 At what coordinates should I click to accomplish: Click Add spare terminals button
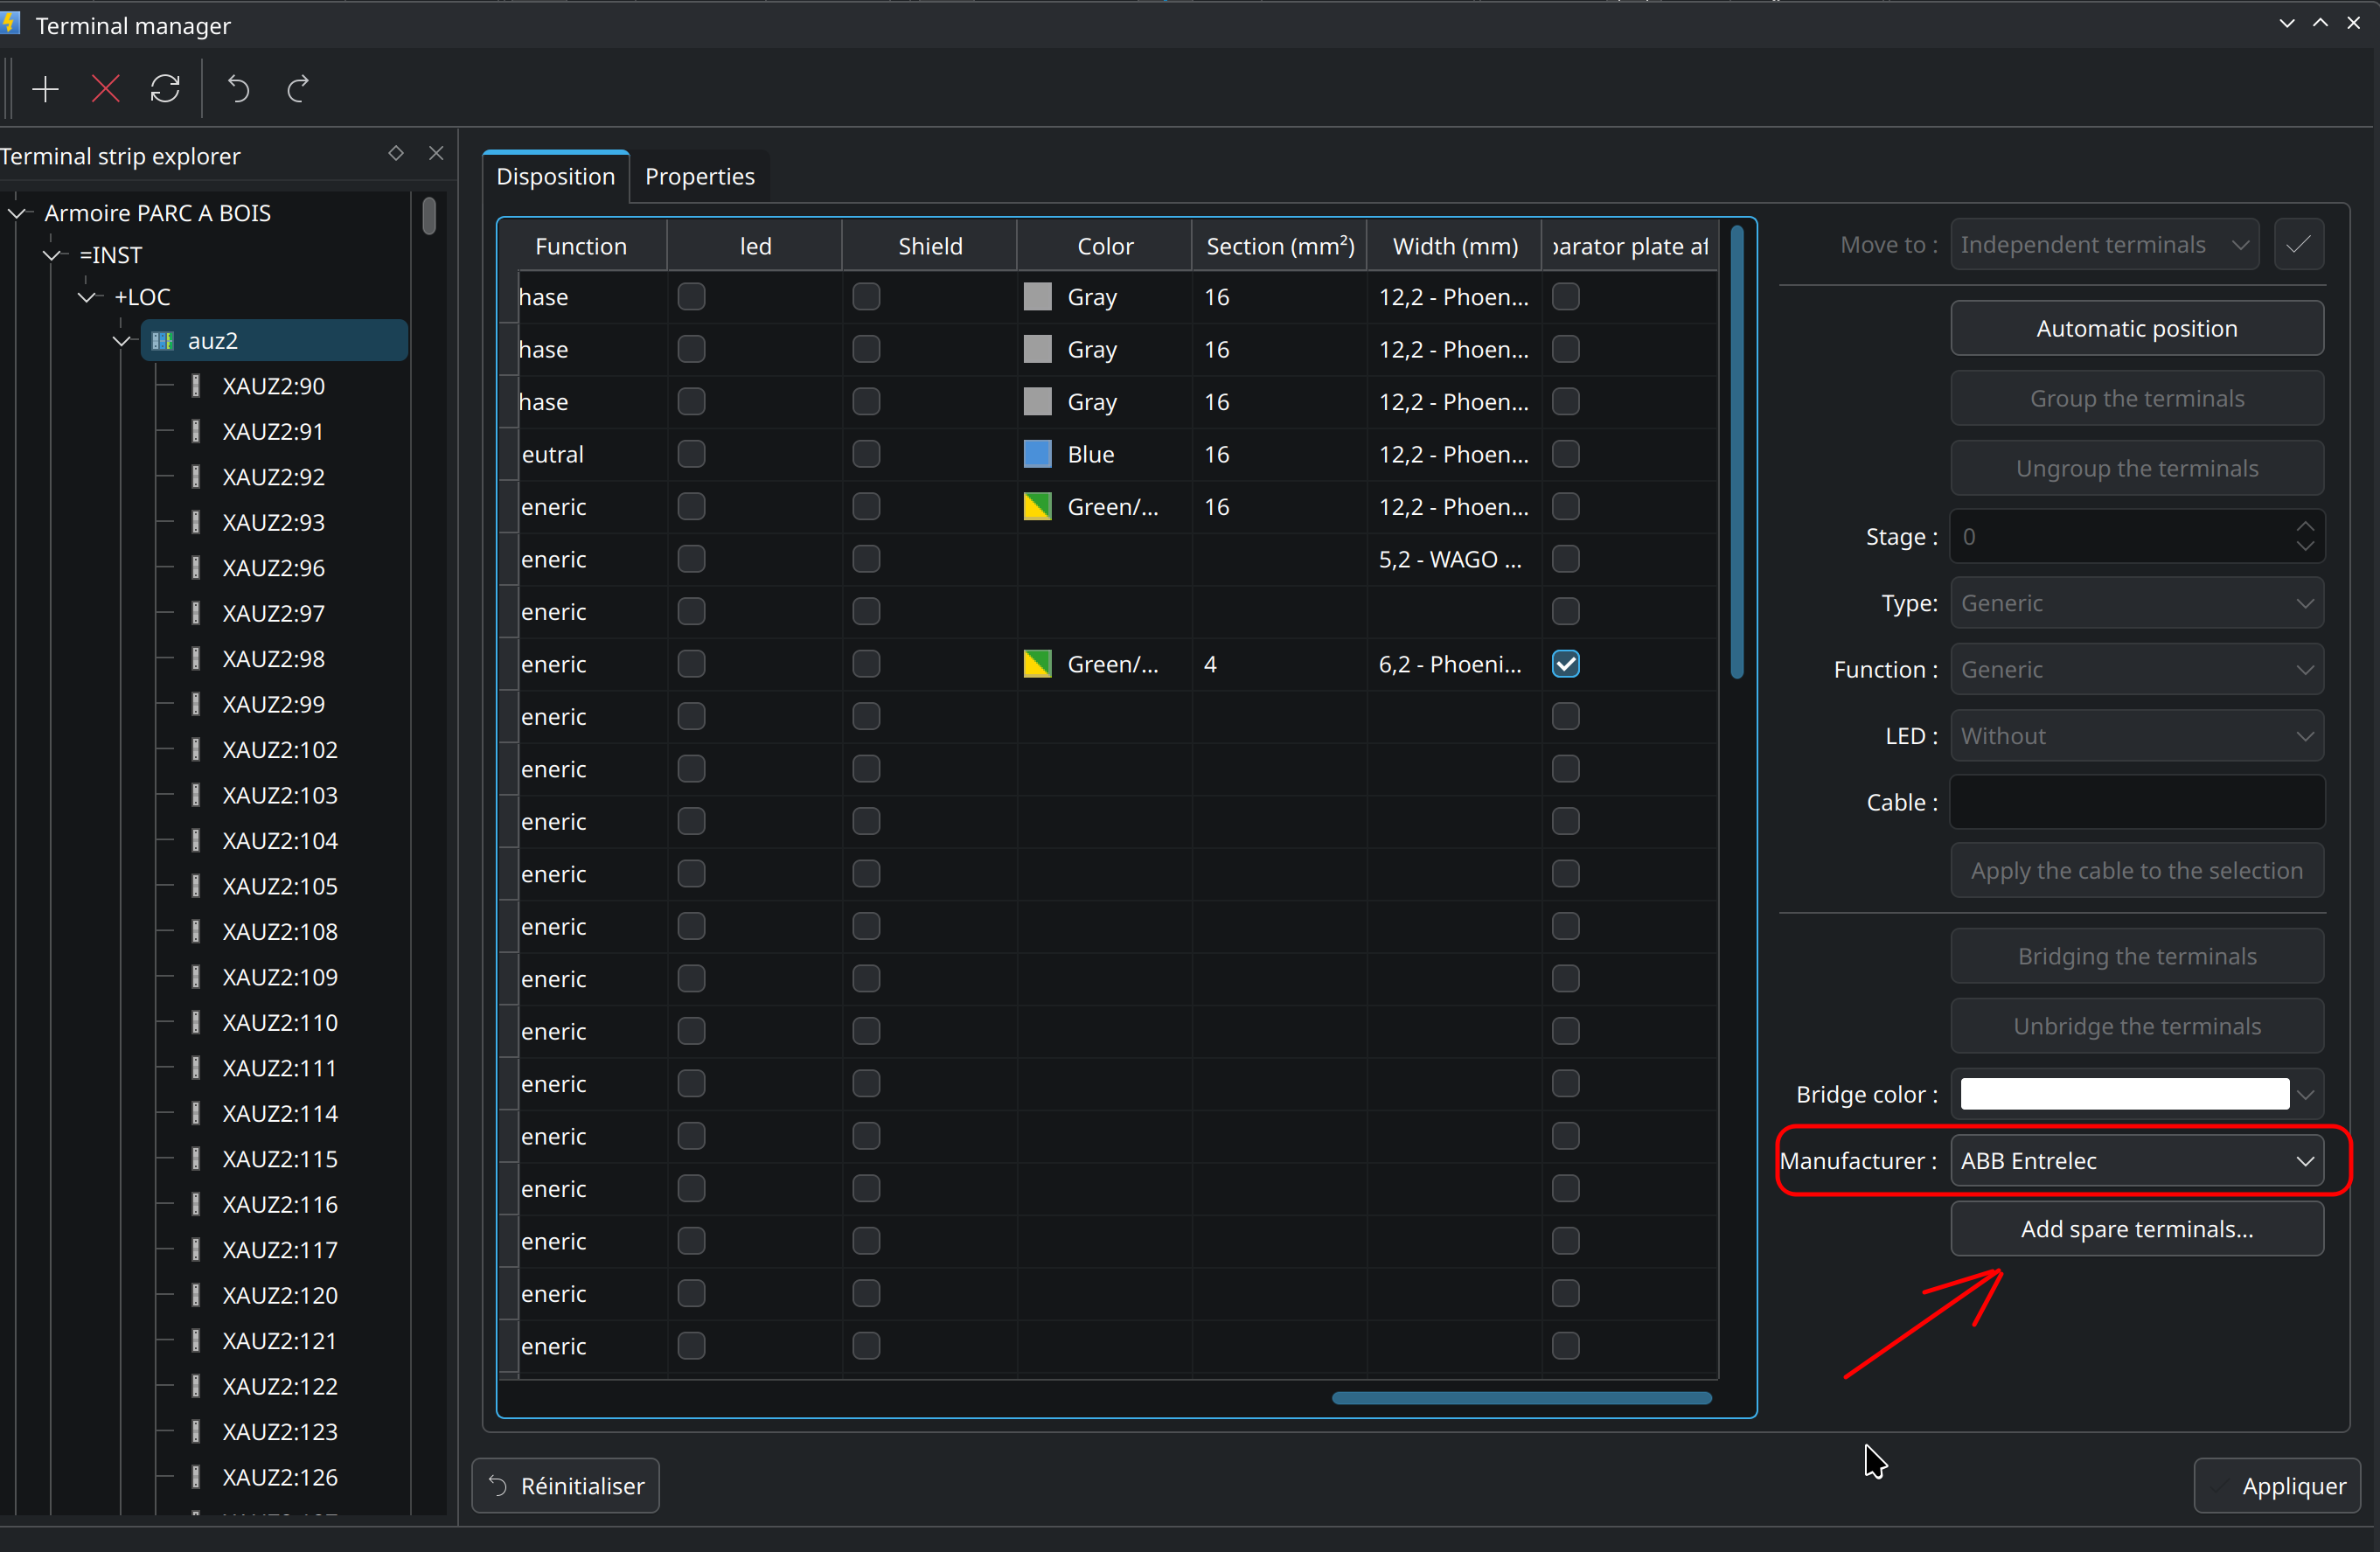pos(2137,1230)
